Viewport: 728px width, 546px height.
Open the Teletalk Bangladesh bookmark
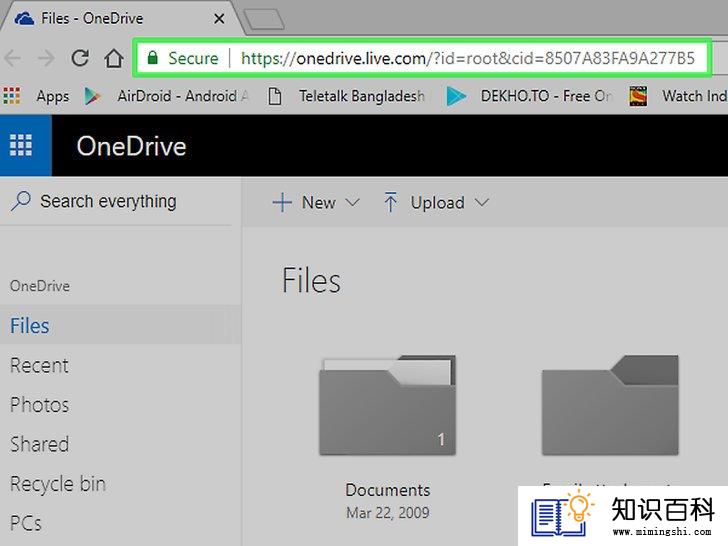click(x=362, y=96)
